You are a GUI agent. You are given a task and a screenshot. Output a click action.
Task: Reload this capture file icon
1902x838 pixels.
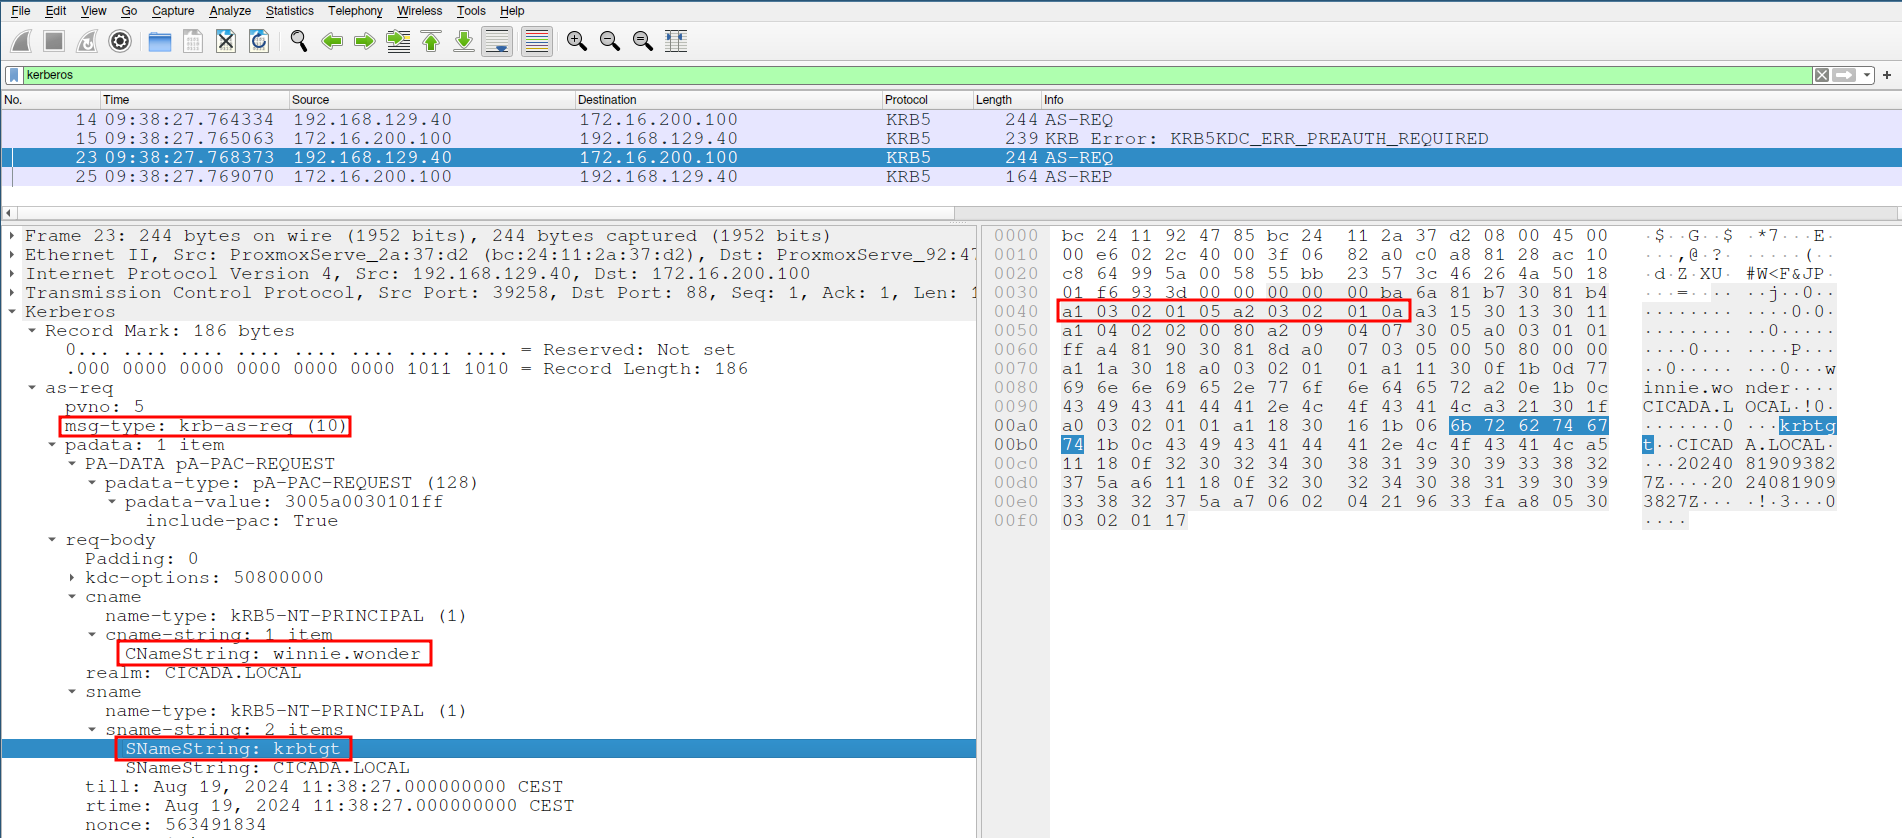click(259, 41)
